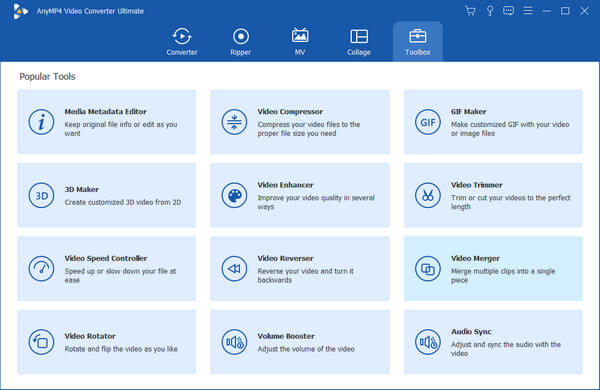Viewport: 600px width, 390px height.
Task: Select the Toolbox tab
Action: coord(418,41)
